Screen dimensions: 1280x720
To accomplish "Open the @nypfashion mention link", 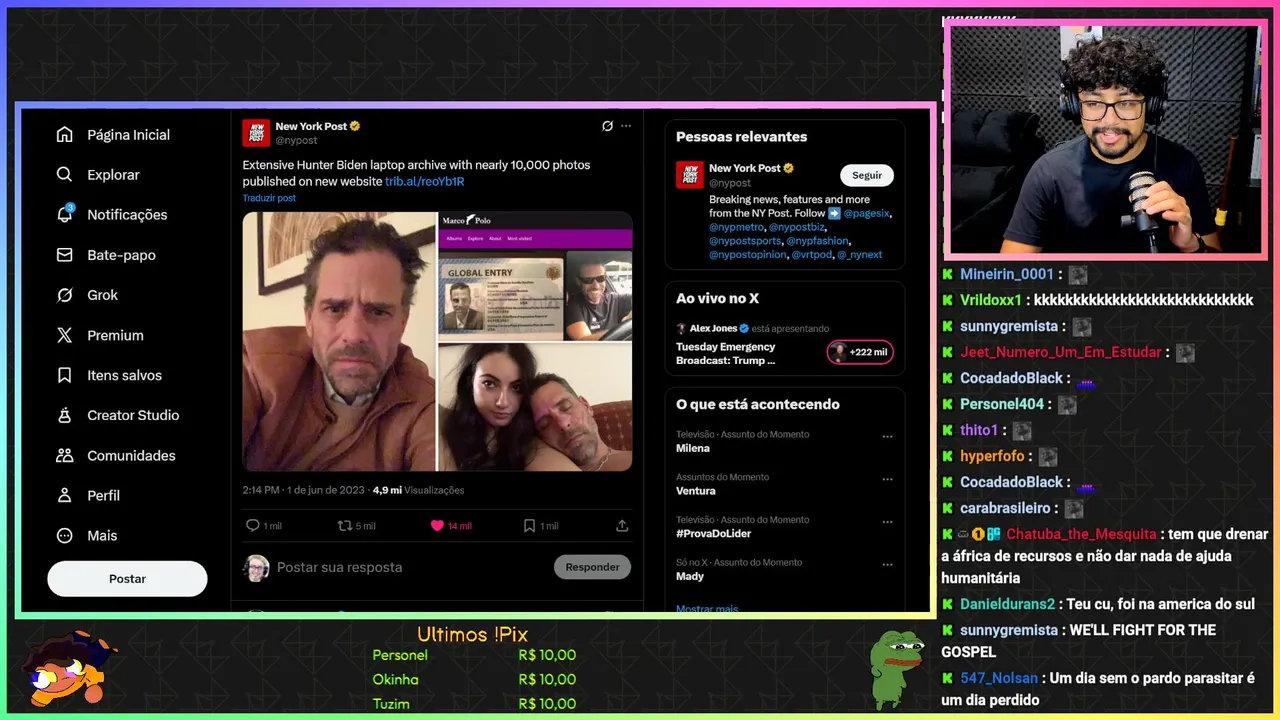I will click(x=819, y=241).
